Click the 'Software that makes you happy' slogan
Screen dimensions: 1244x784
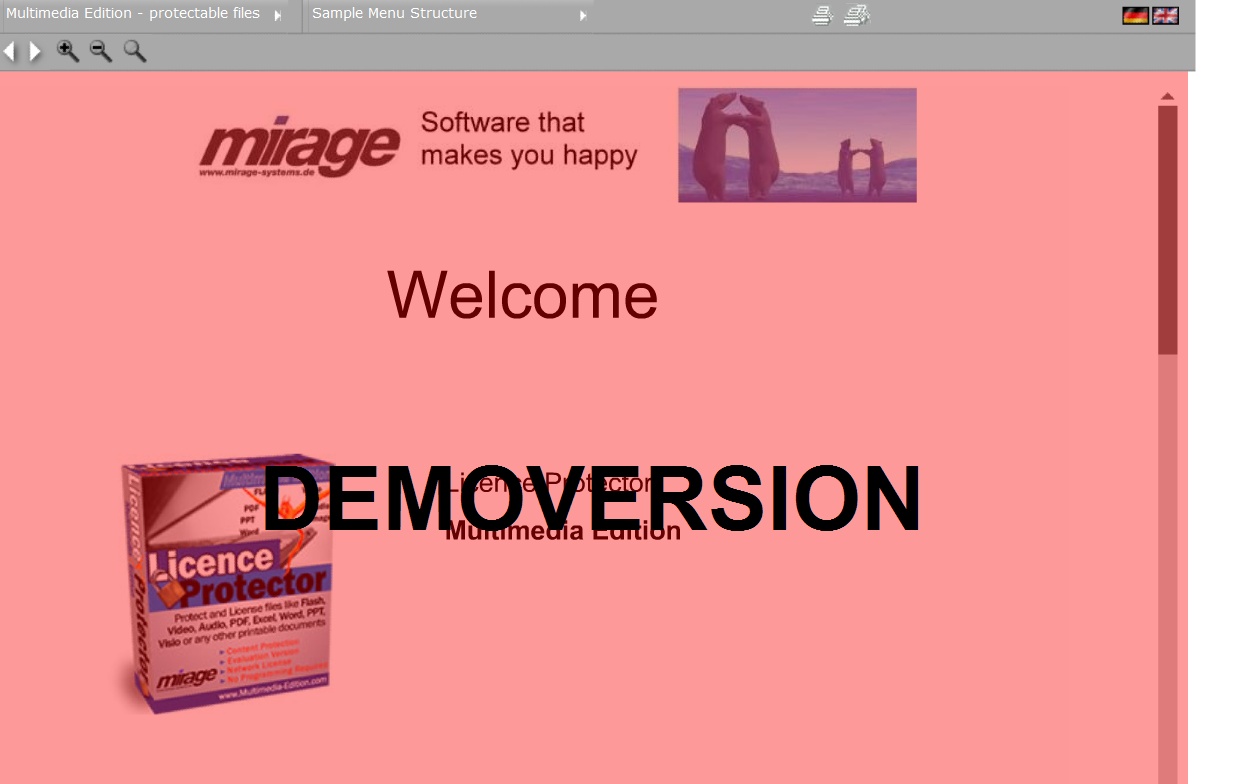point(529,139)
